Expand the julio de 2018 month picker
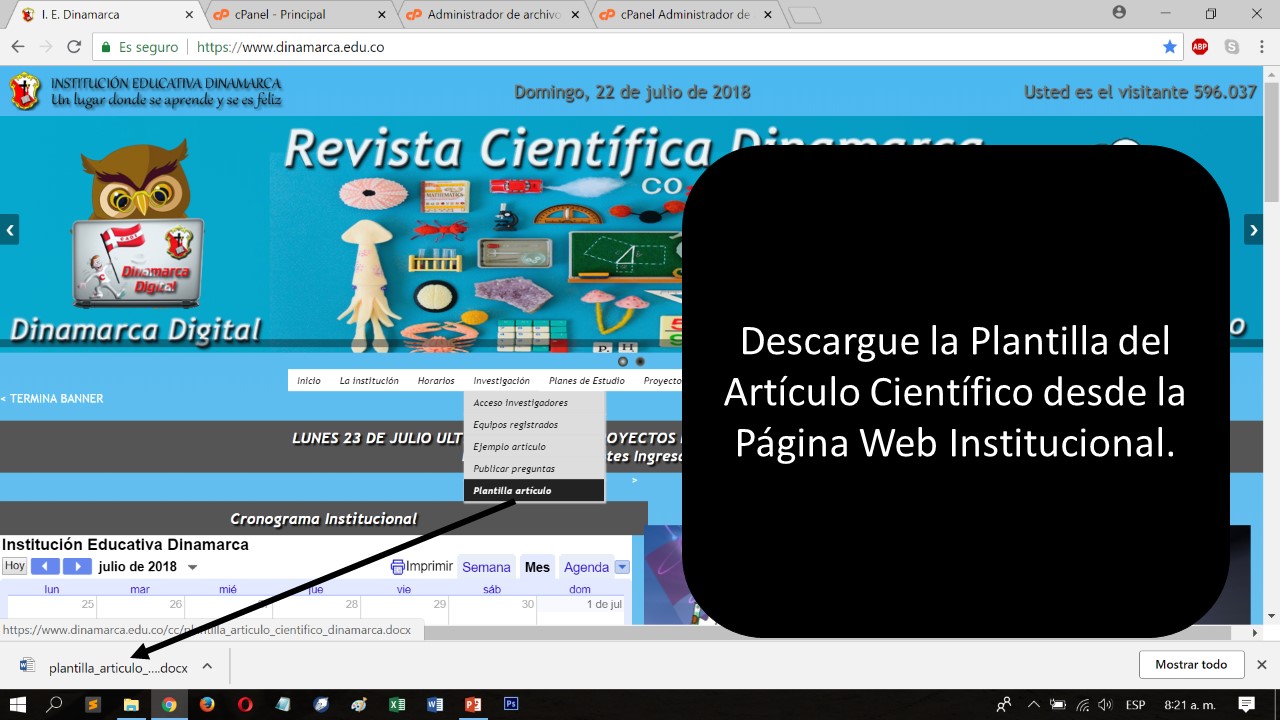Viewport: 1280px width, 720px height. point(193,567)
